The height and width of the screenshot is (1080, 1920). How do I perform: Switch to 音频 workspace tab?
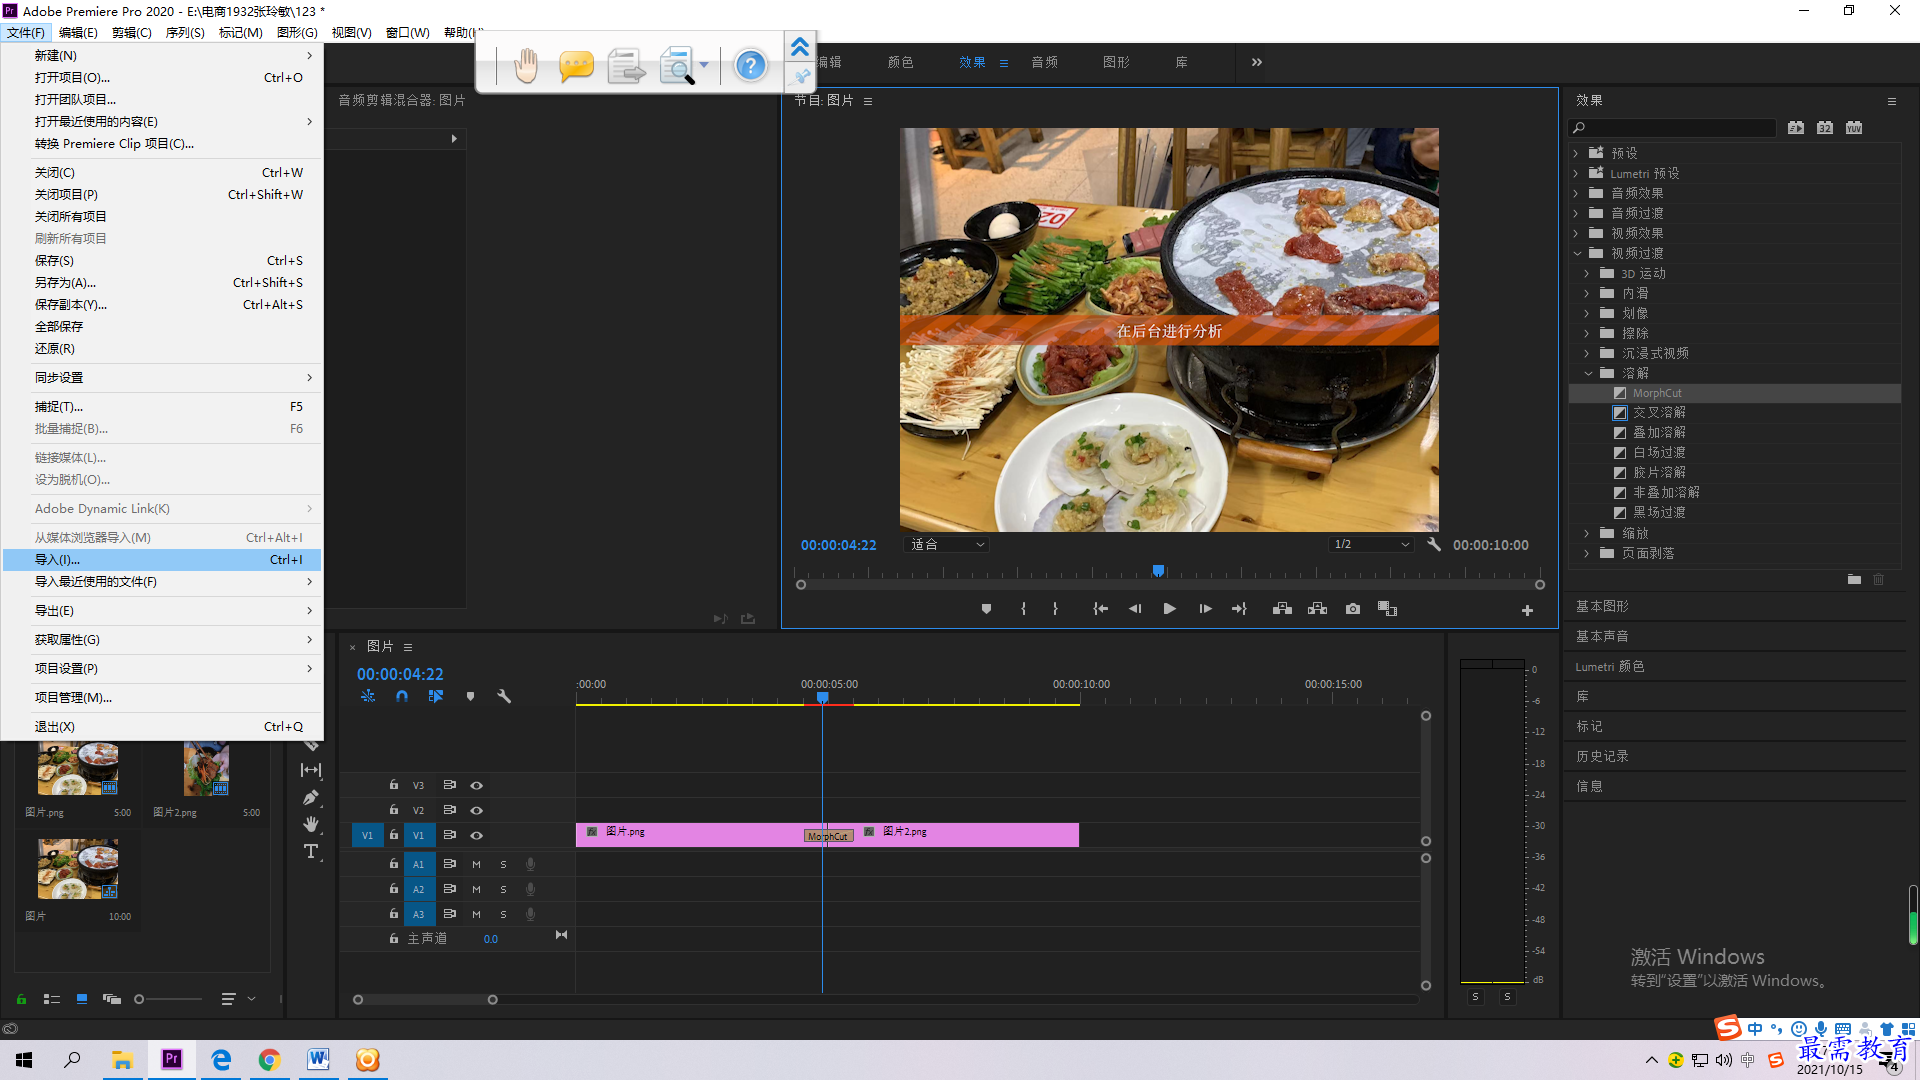[1045, 62]
